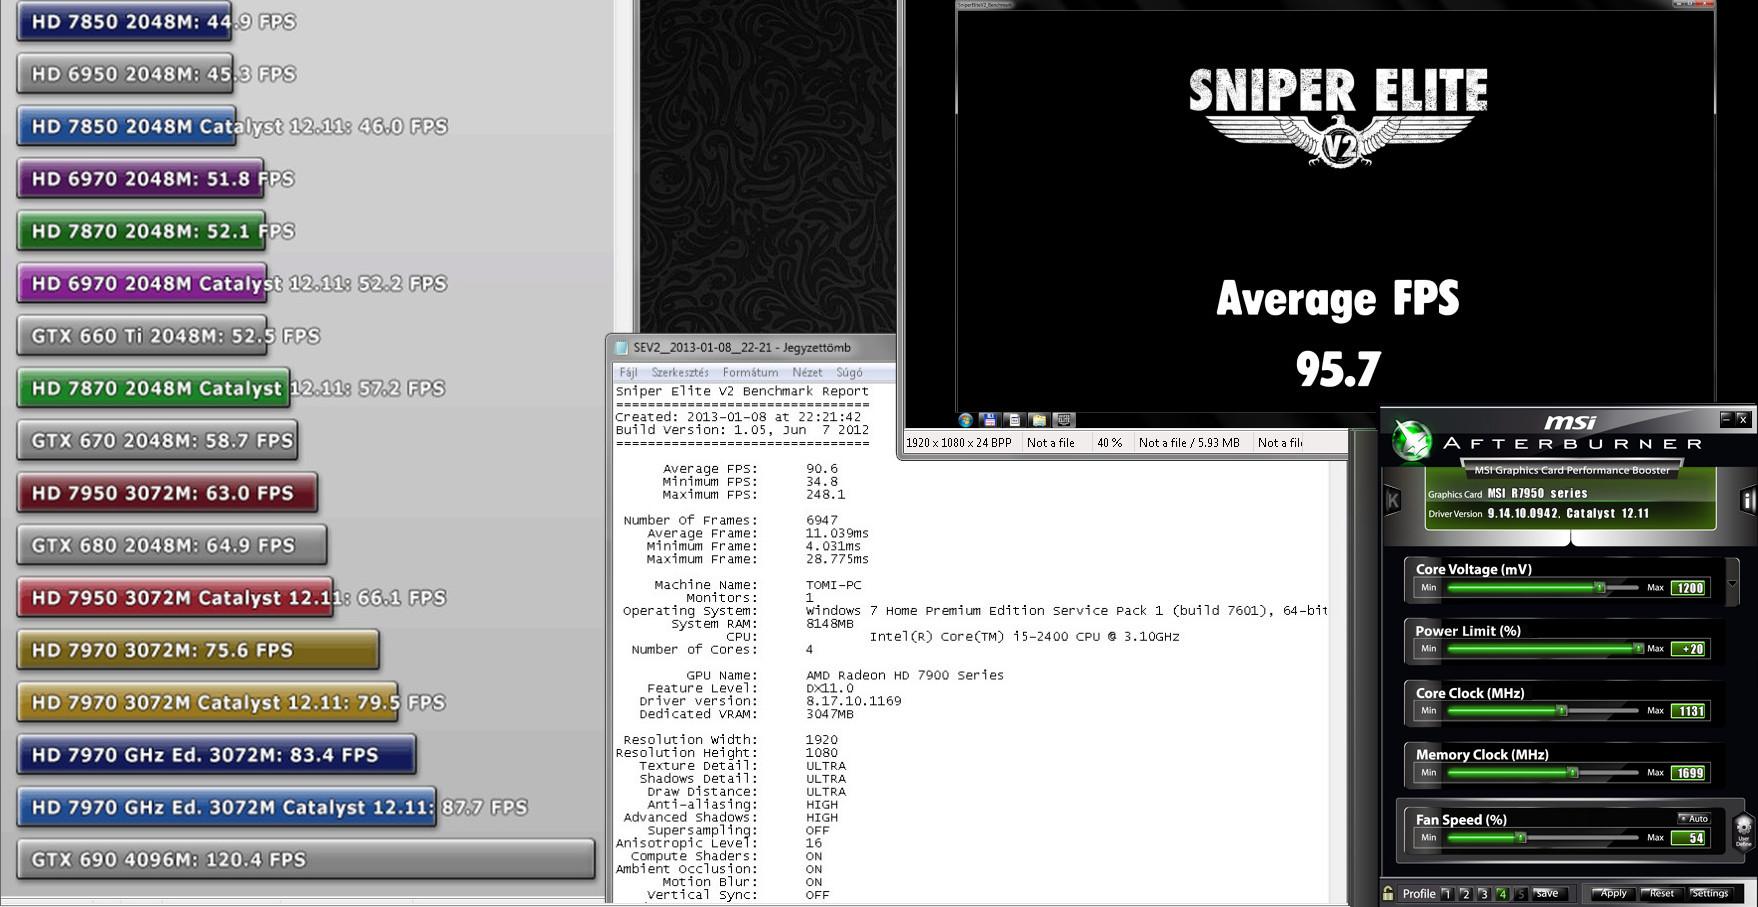The height and width of the screenshot is (907, 1758).
Task: Click the Memory Clock value field 1699
Action: coord(1690,773)
